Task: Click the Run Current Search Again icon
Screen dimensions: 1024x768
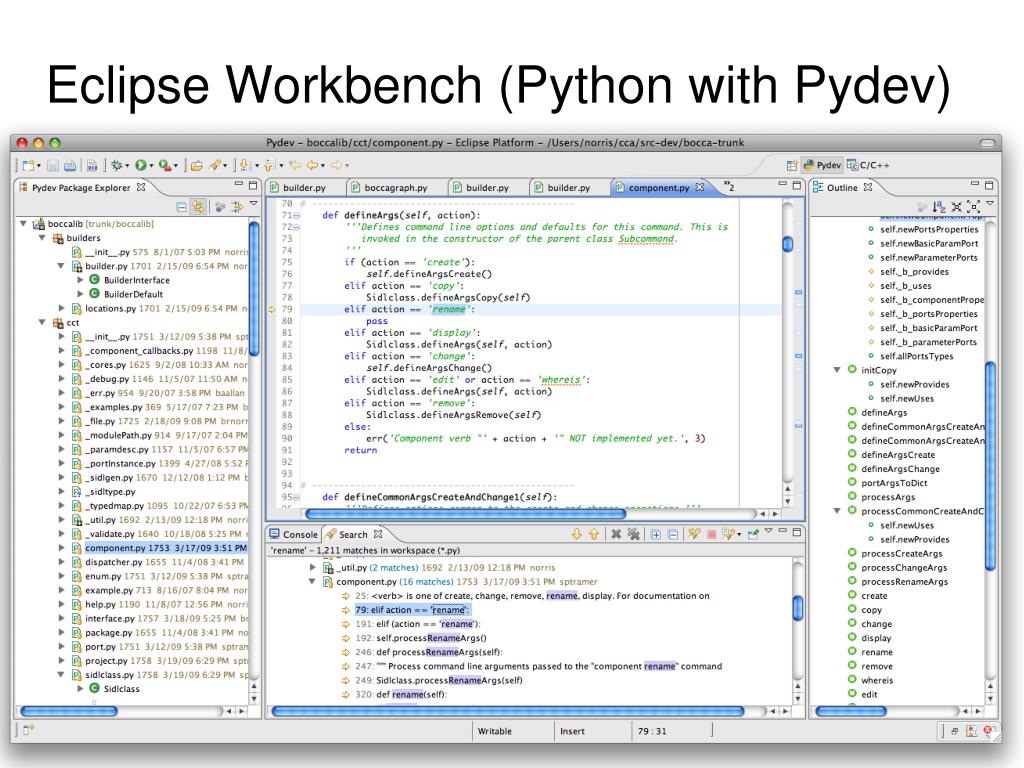Action: click(x=694, y=534)
